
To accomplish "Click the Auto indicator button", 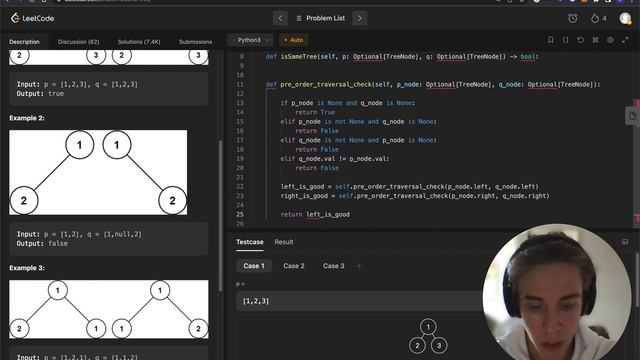I will tap(293, 40).
